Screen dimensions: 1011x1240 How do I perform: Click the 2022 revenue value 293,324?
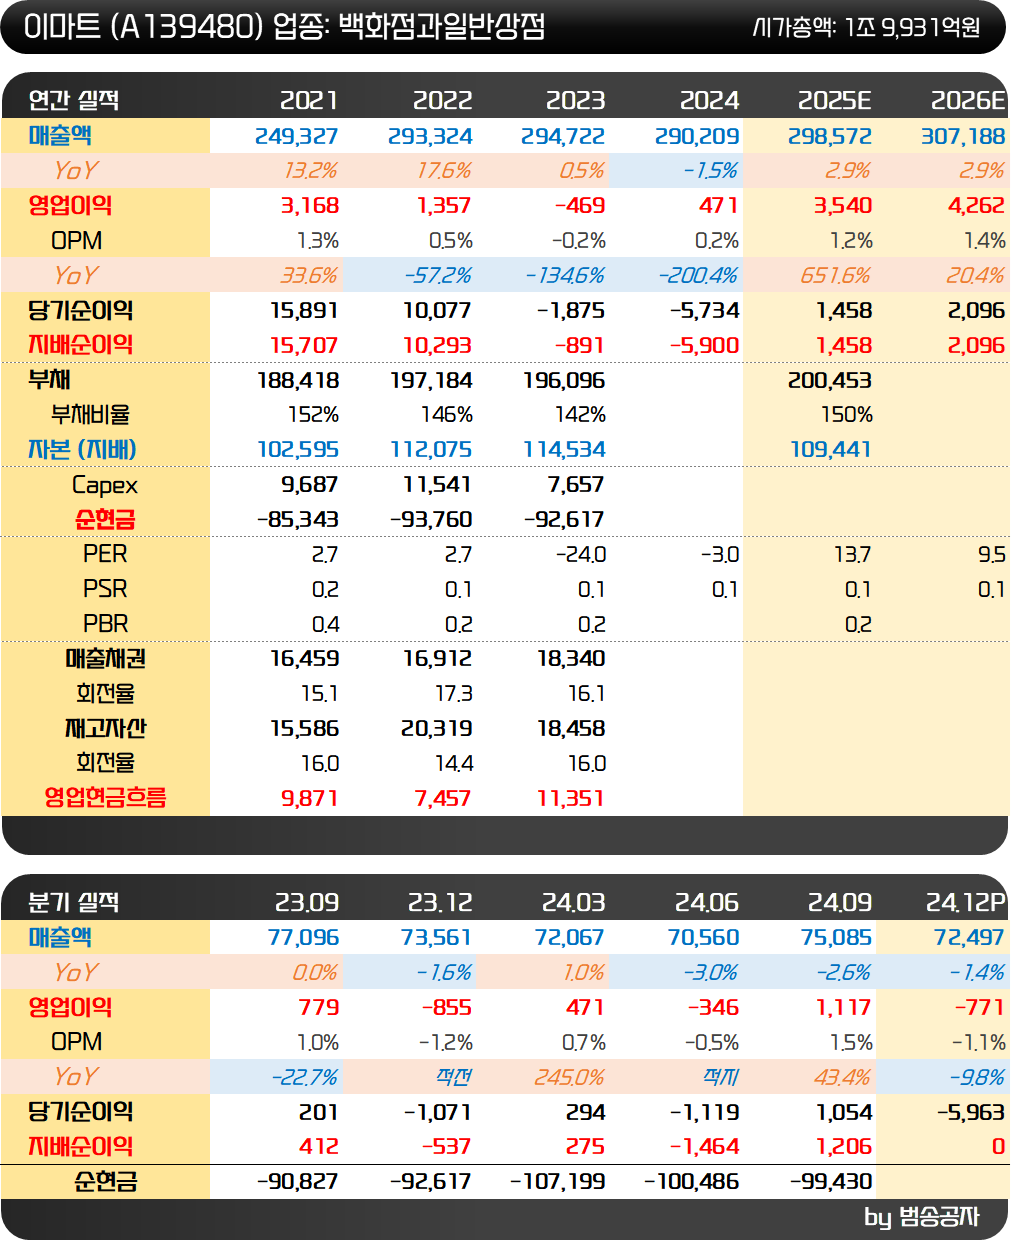430,136
